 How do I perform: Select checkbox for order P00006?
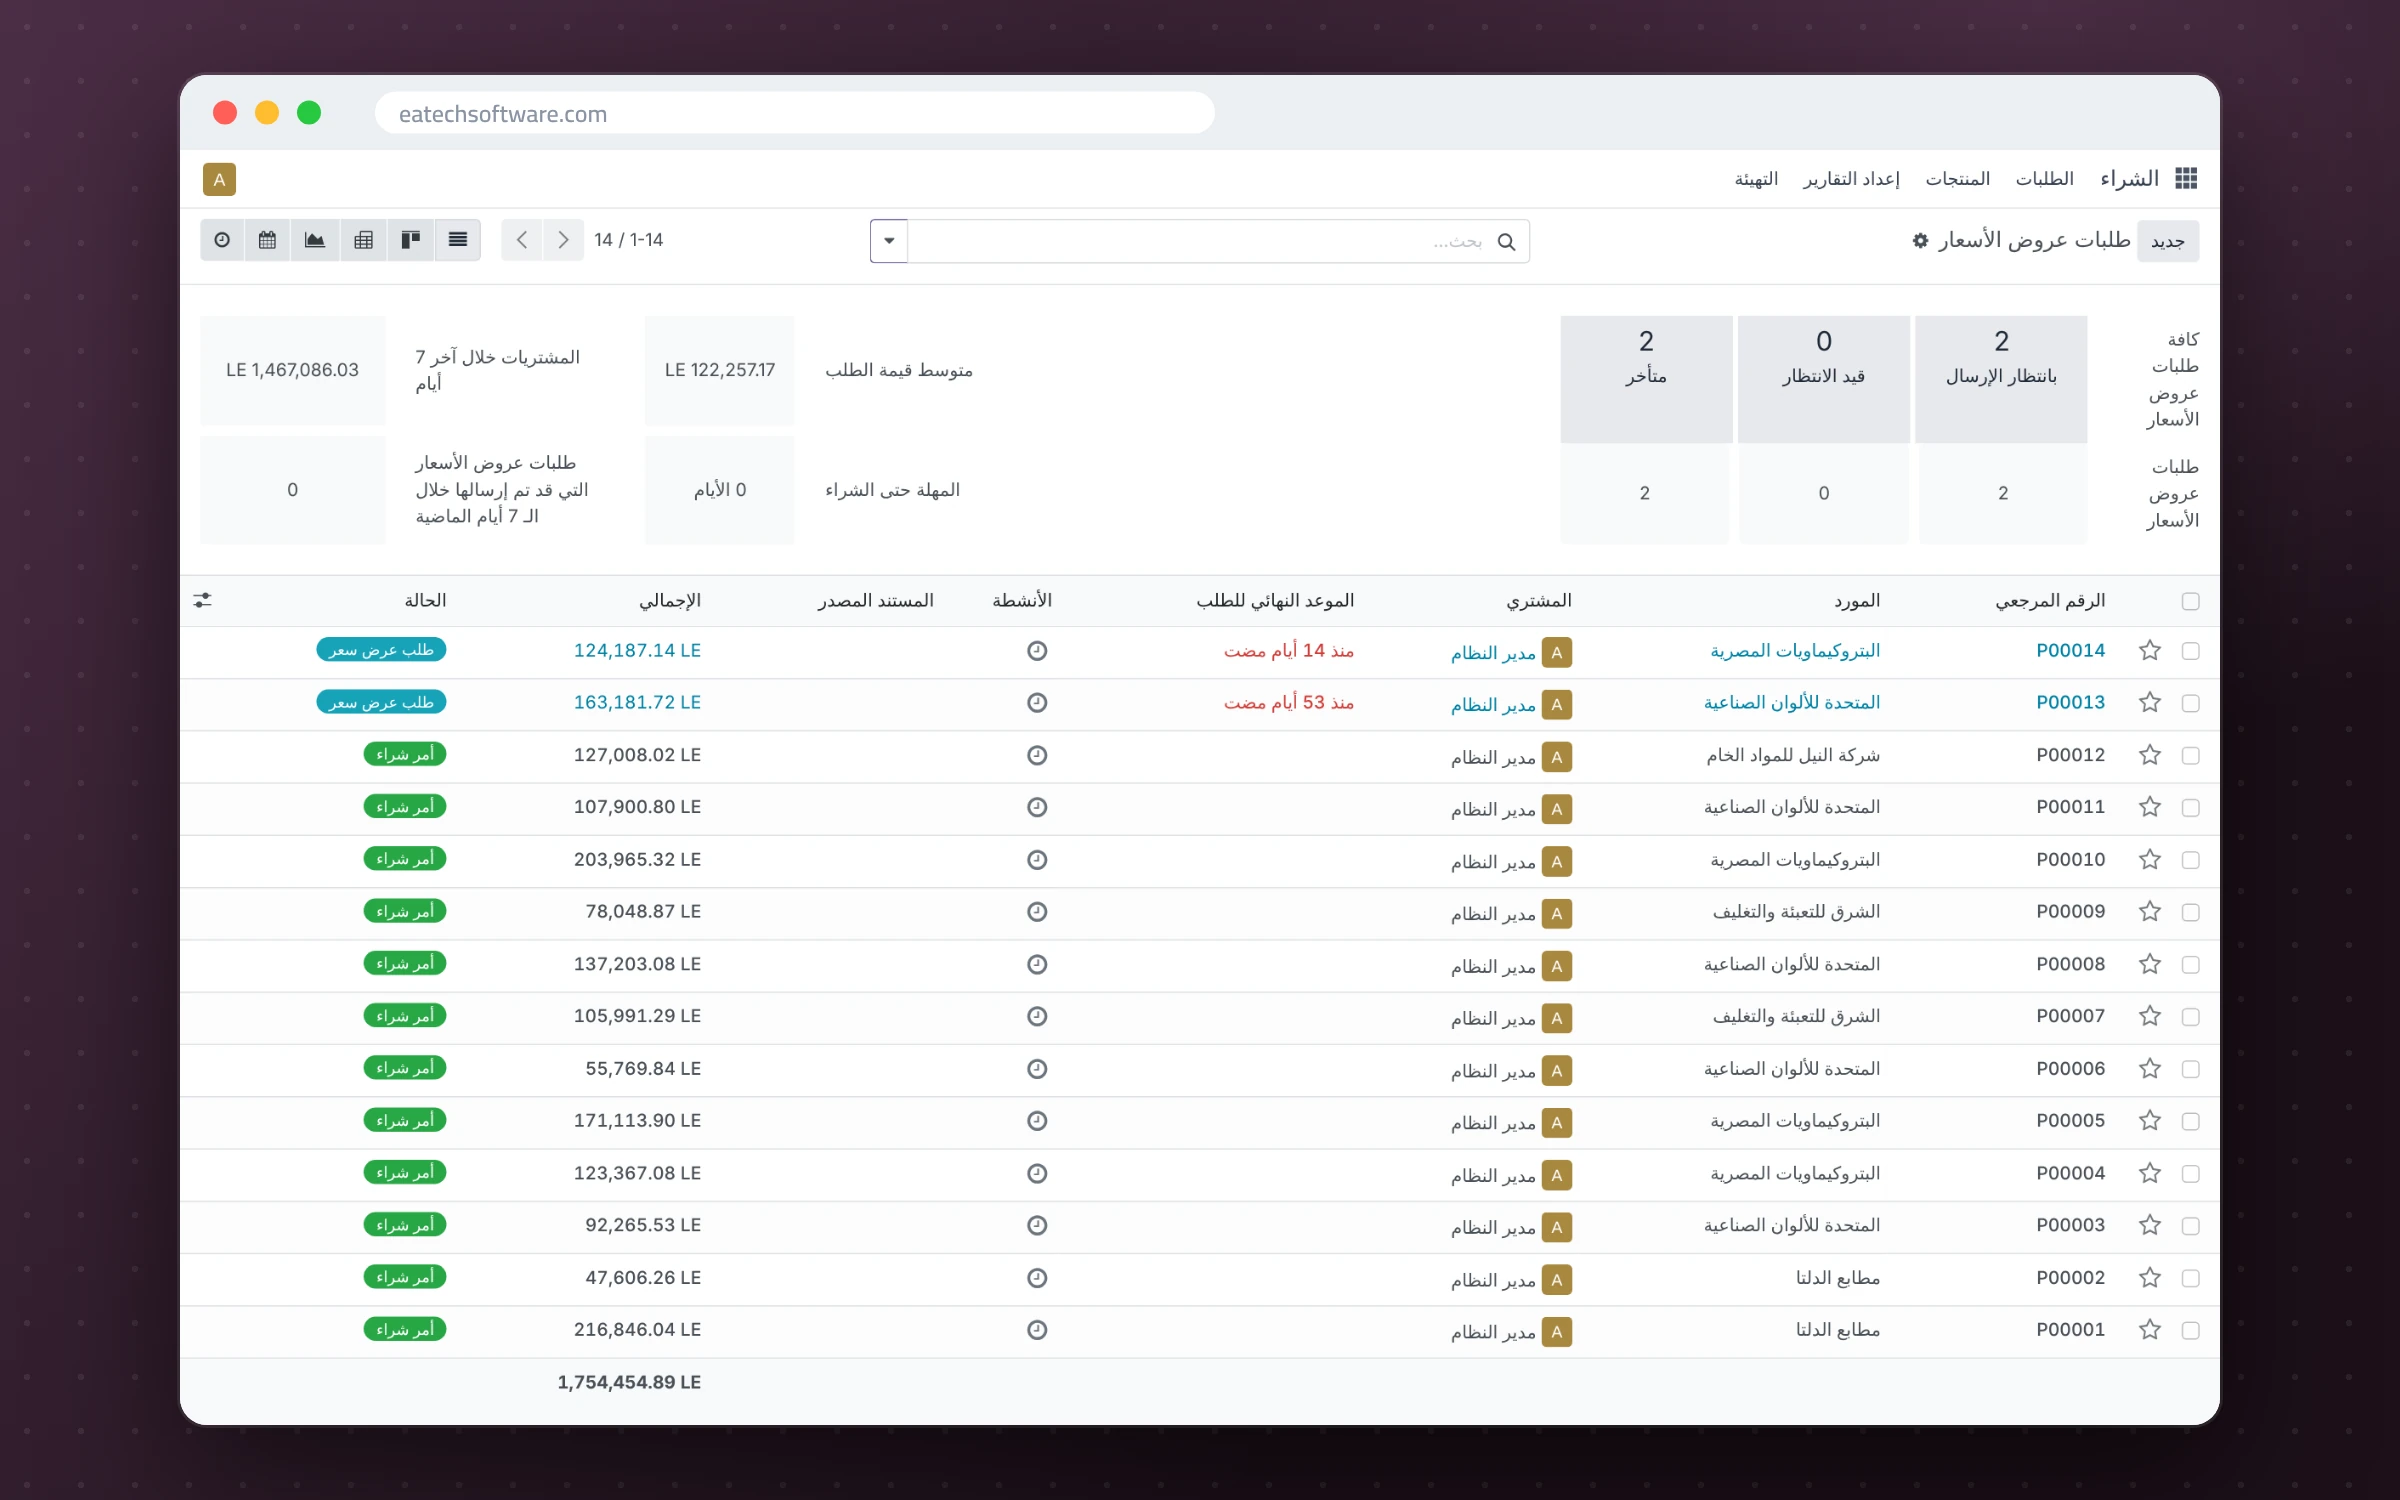coord(2191,1069)
